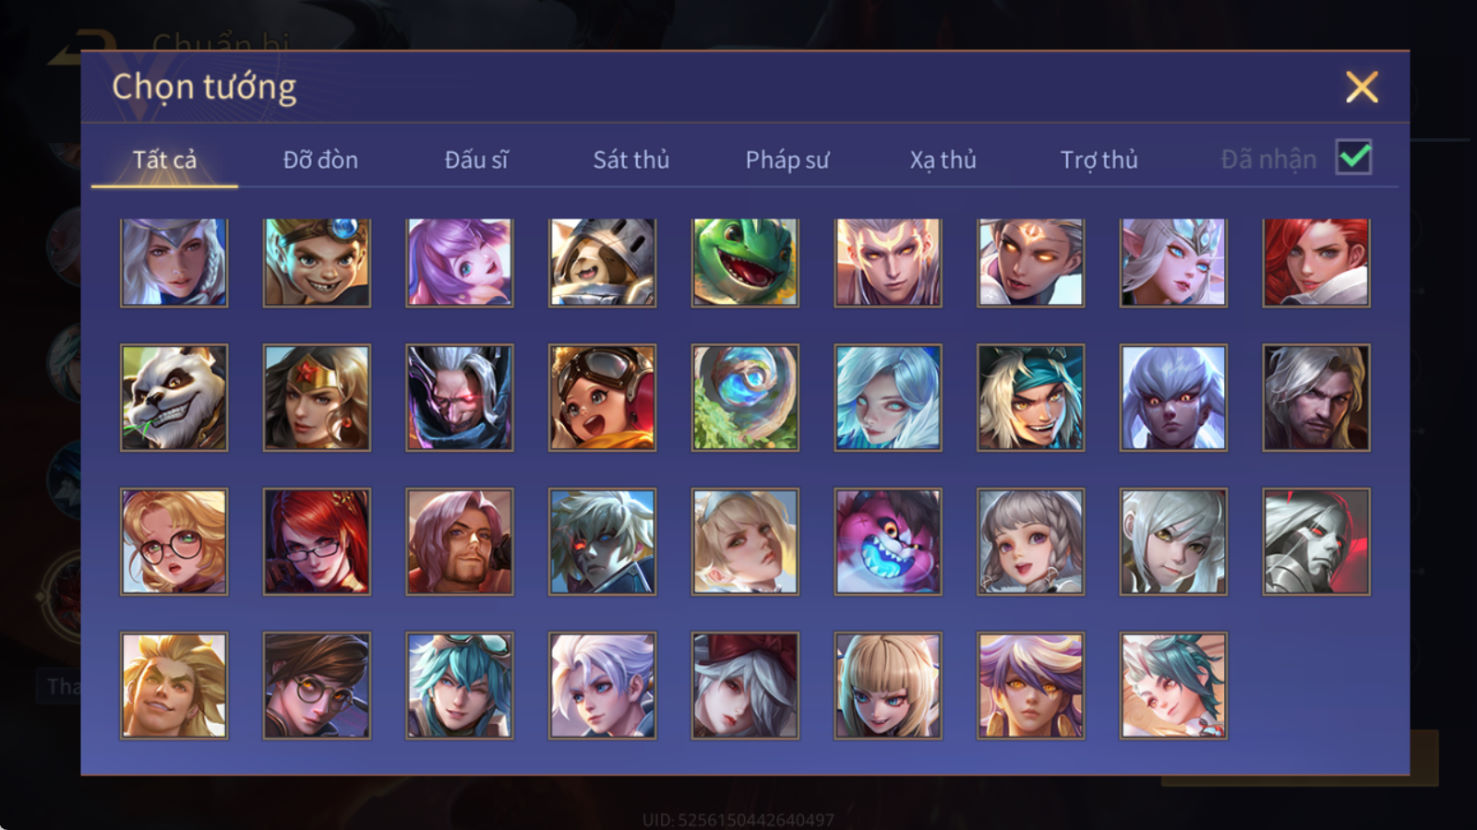Open the Đấu sĩ tab
Image resolution: width=1477 pixels, height=830 pixels.
pos(476,160)
